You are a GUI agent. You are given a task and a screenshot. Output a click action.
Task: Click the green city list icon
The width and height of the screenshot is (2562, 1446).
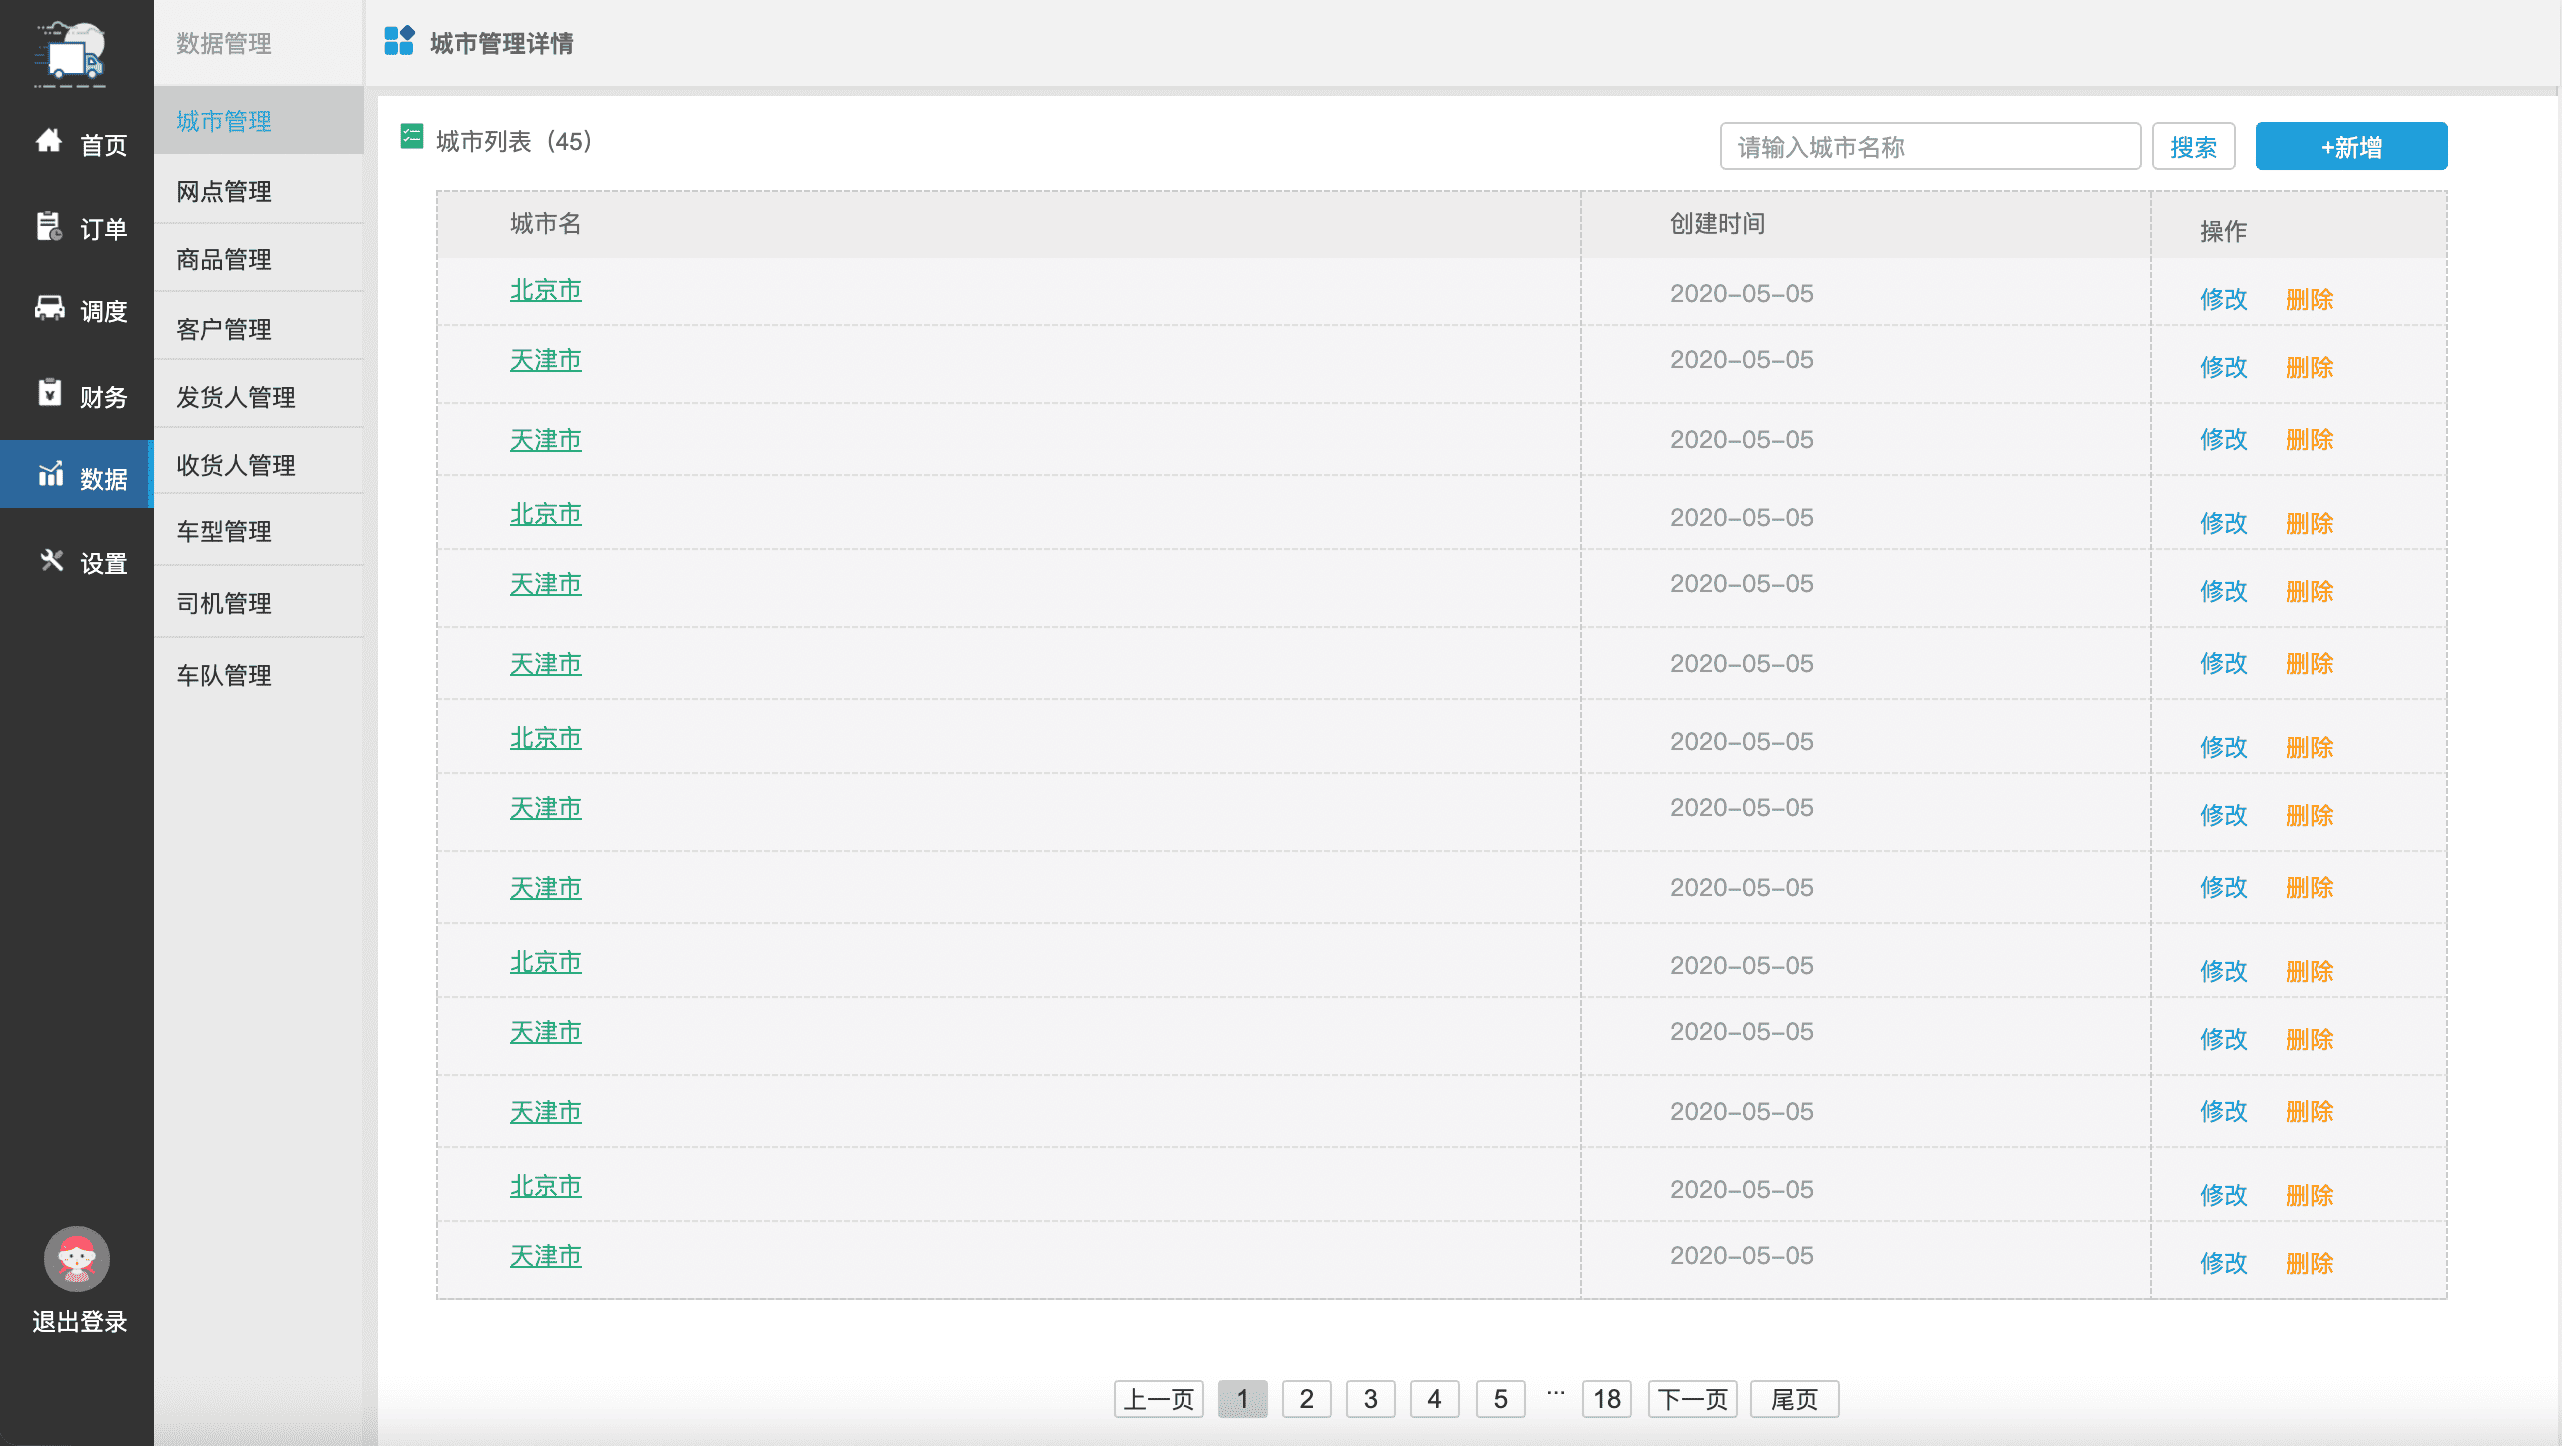coord(411,136)
